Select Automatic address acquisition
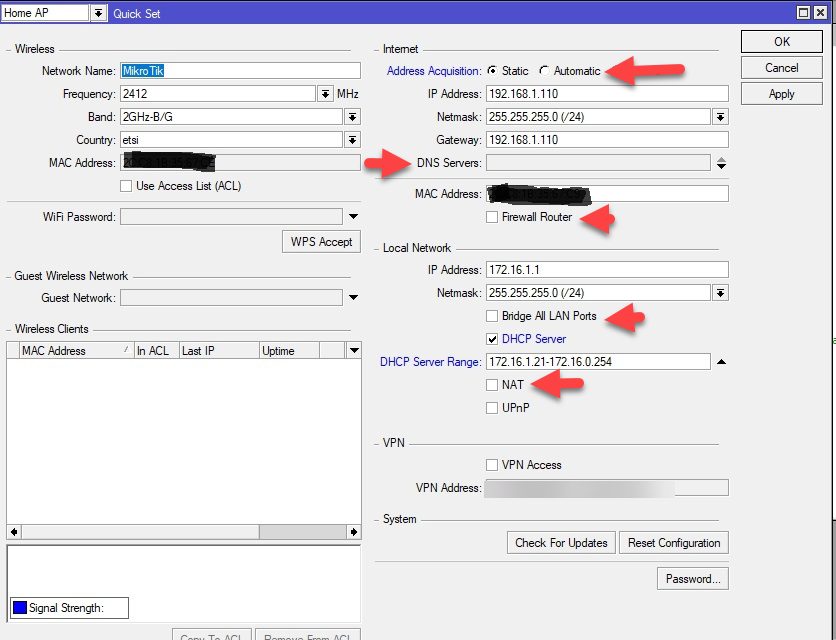The height and width of the screenshot is (640, 836). pos(544,70)
